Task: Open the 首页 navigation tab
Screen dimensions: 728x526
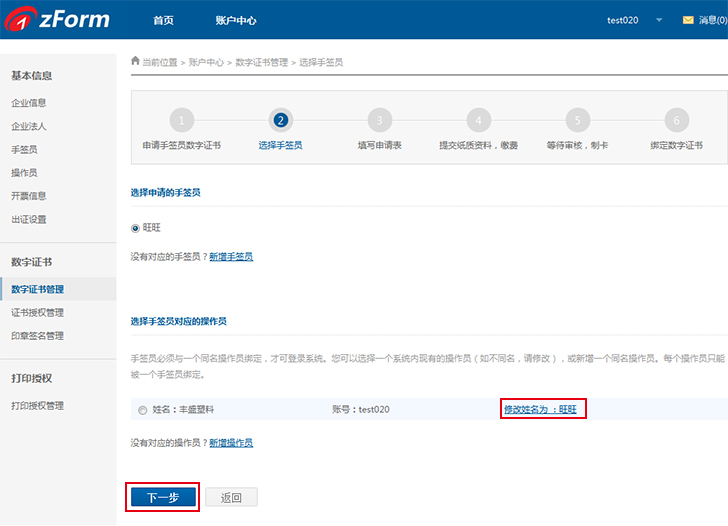Action: pyautogui.click(x=163, y=20)
